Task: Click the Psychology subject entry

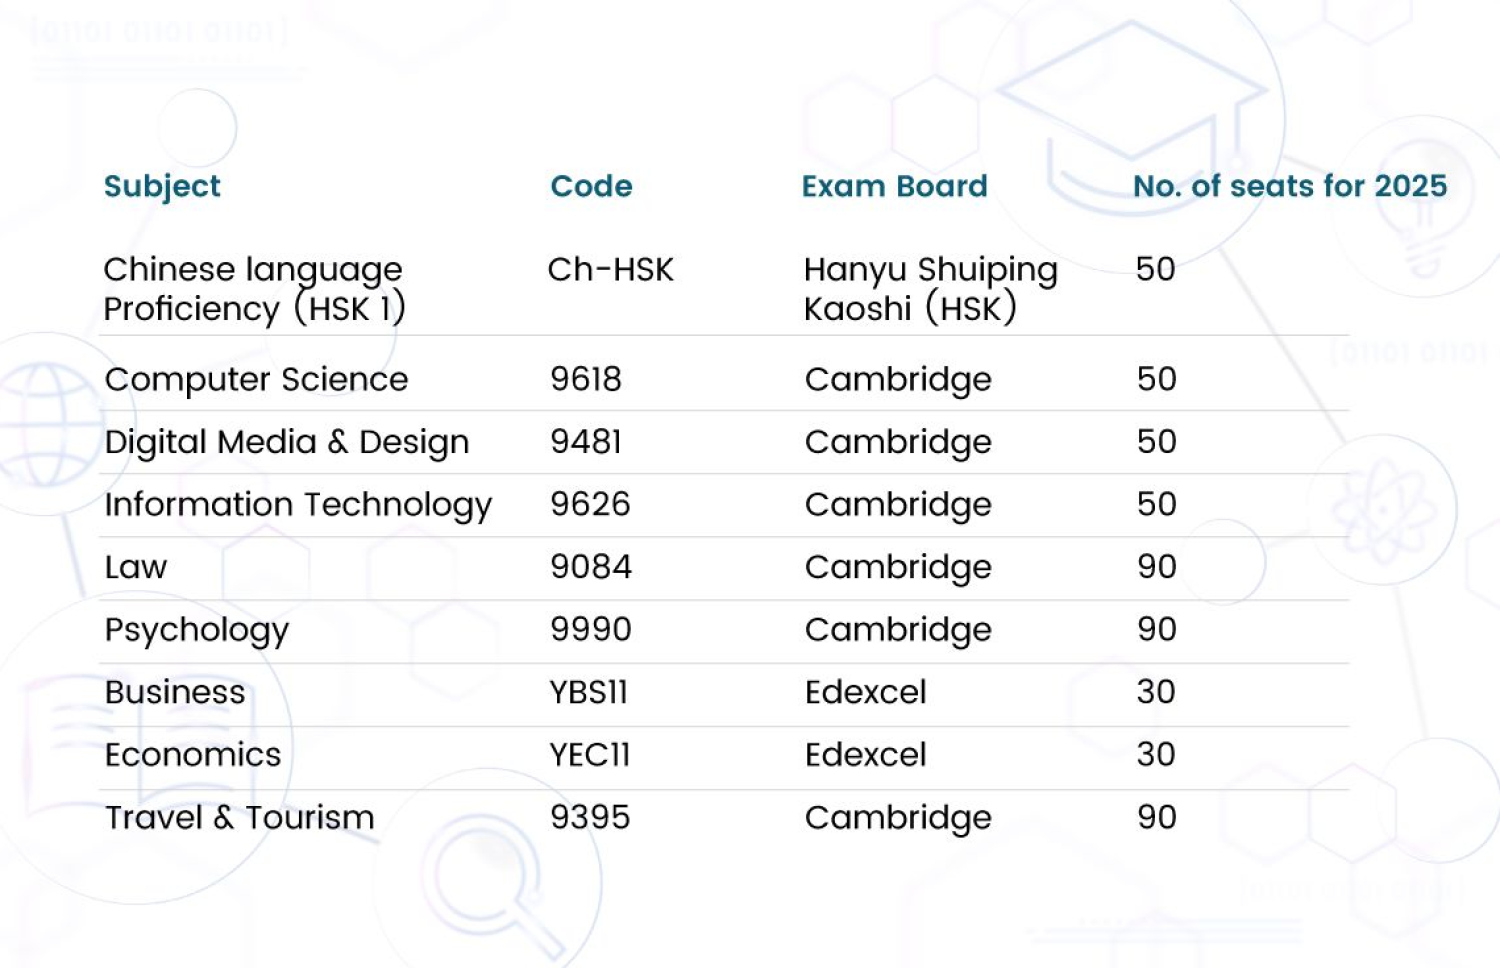Action: coord(197,630)
